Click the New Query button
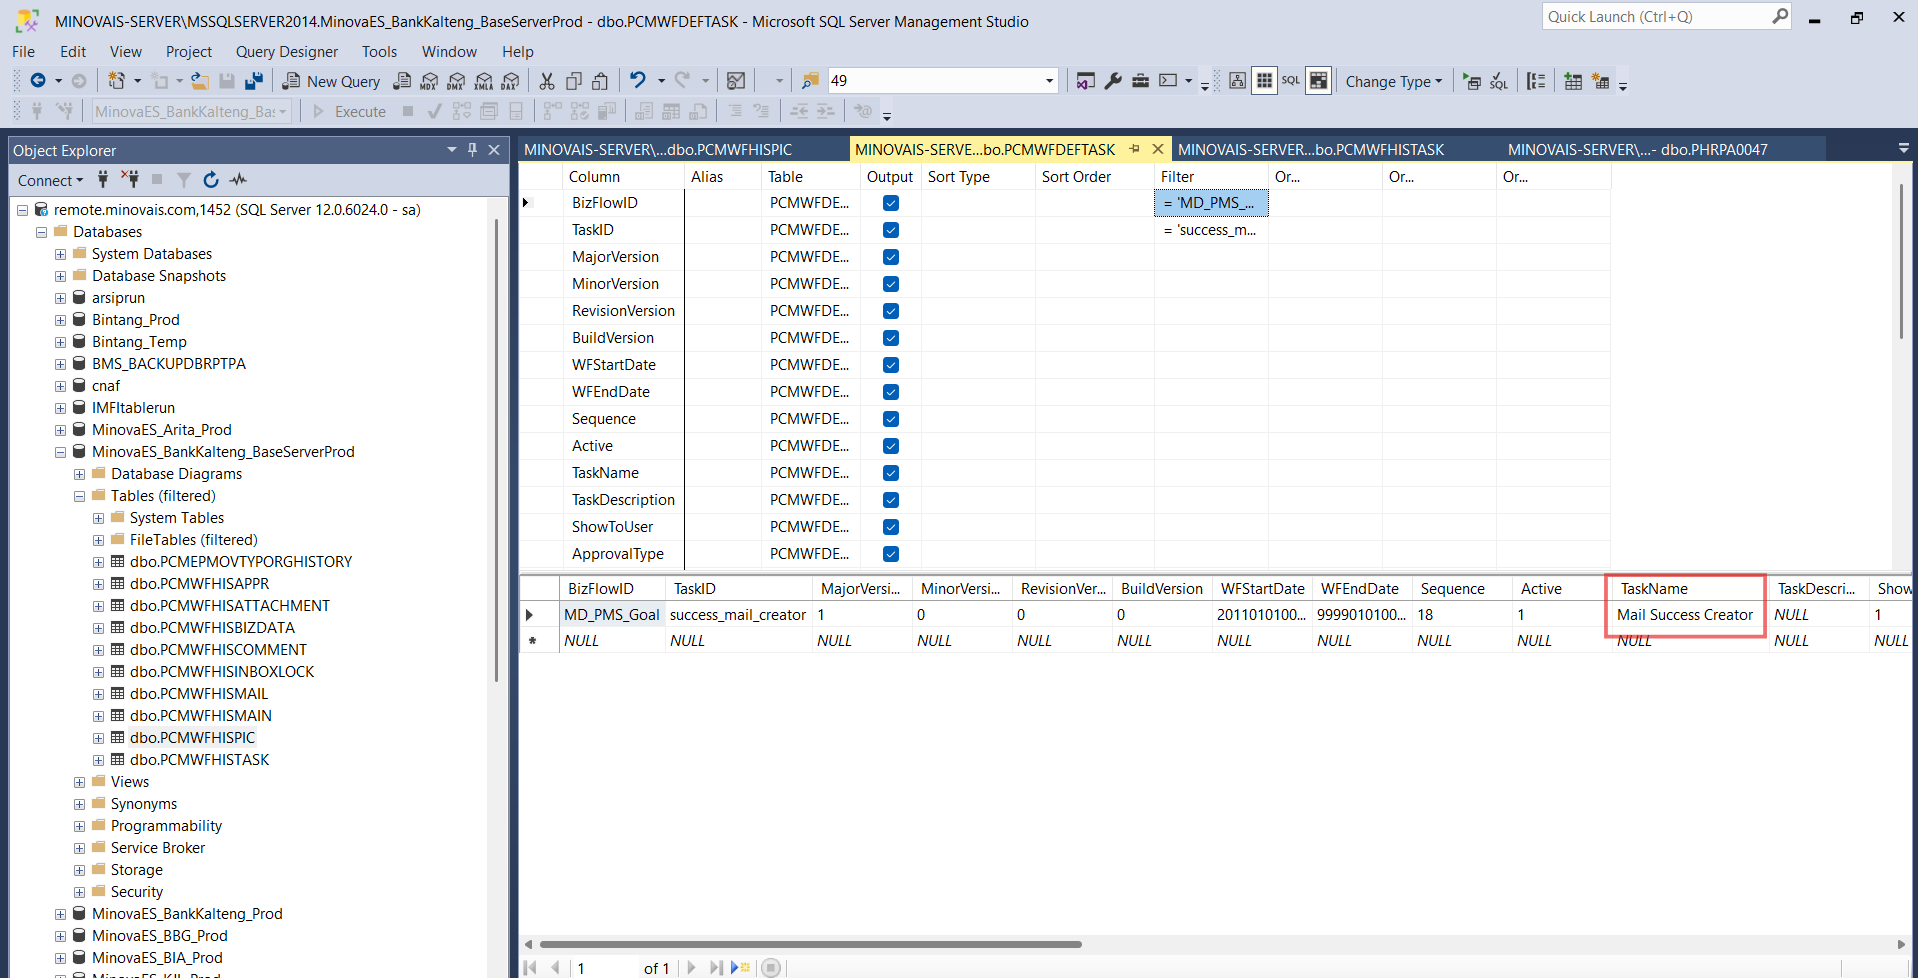 coord(332,82)
